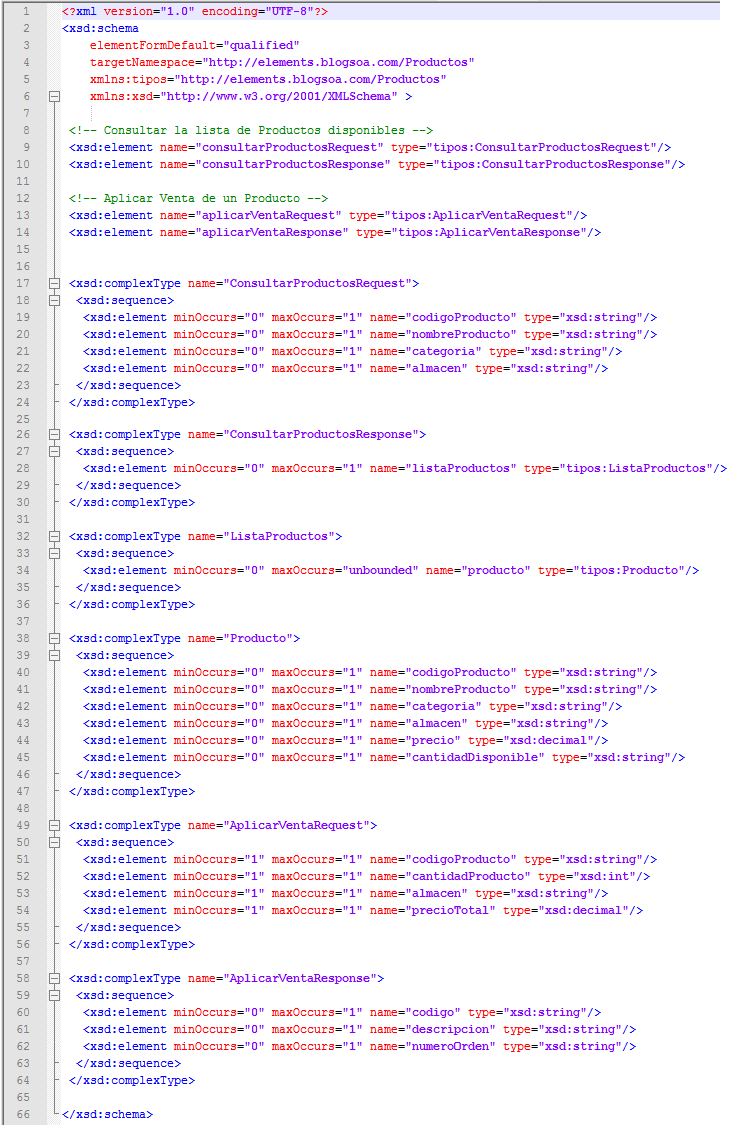733x1125 pixels.
Task: Click the 'unbounded' maxOccurs value
Action: pos(381,570)
